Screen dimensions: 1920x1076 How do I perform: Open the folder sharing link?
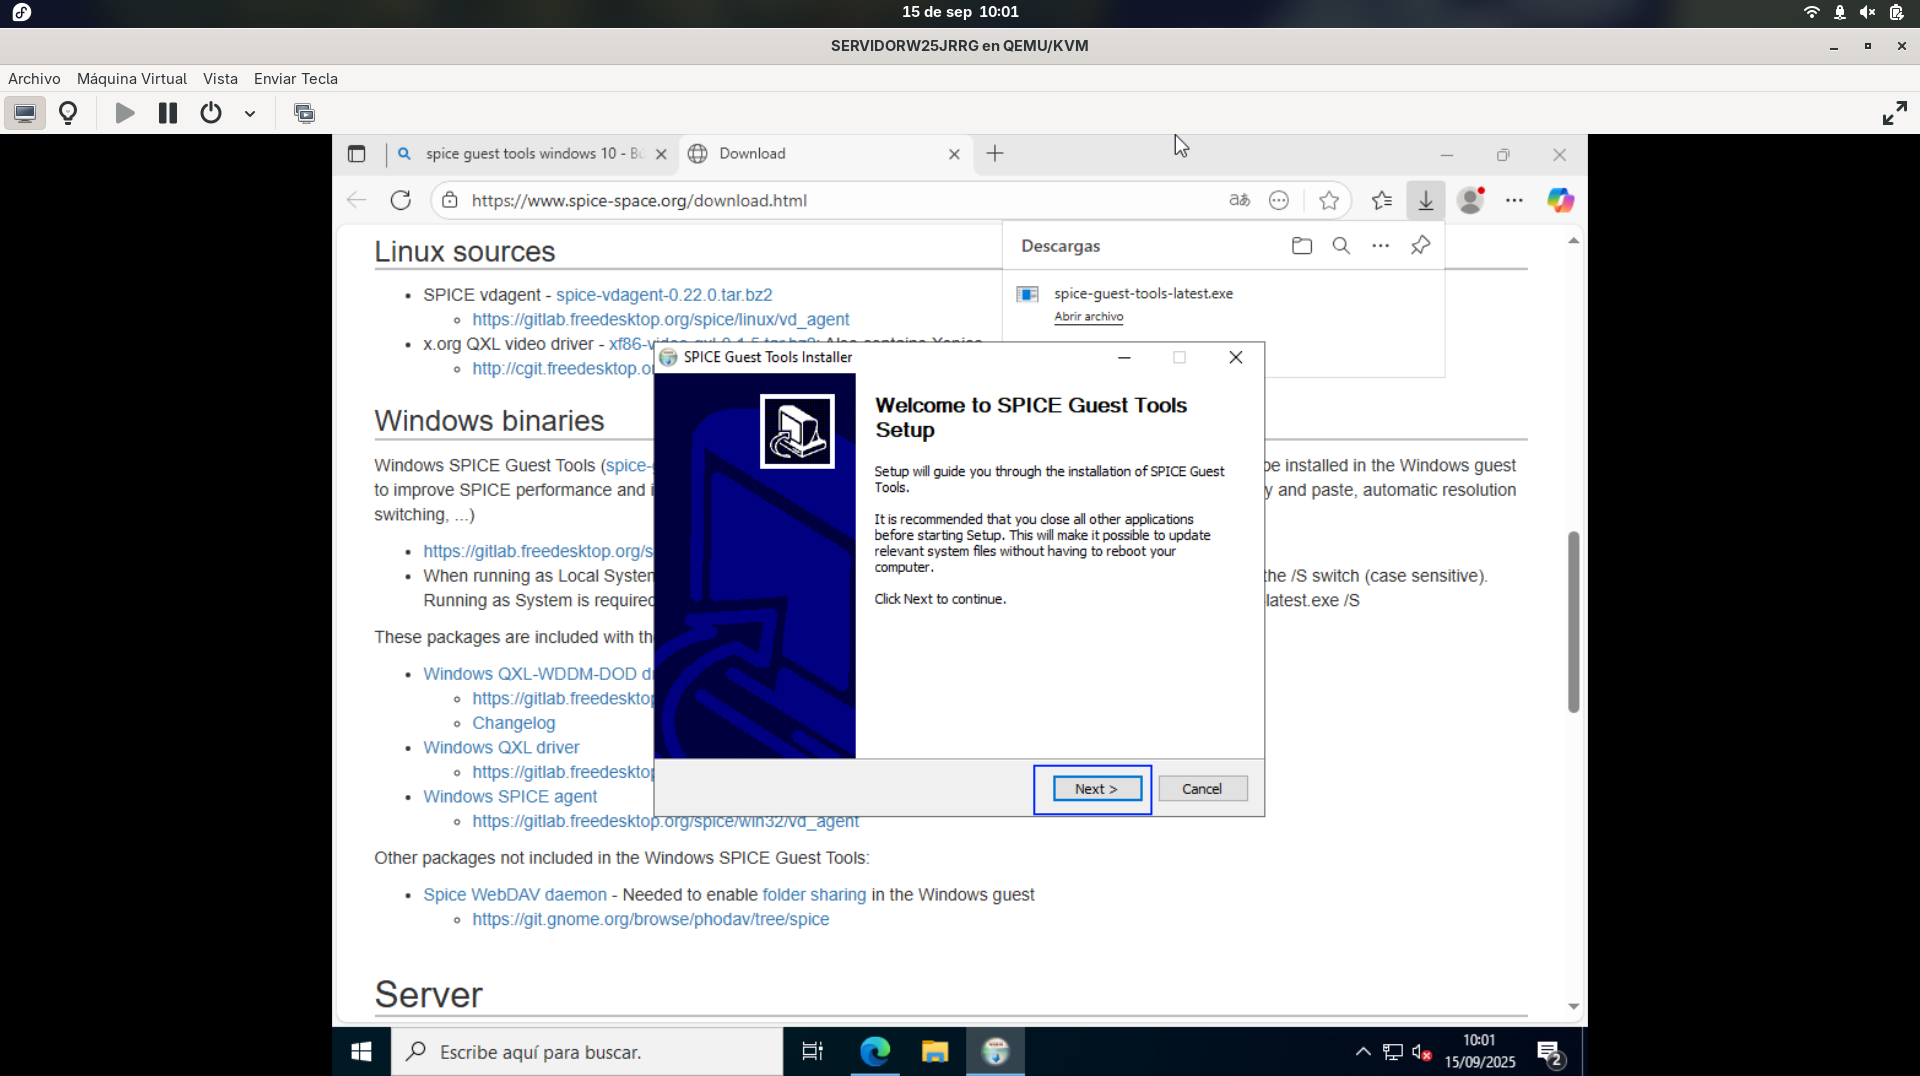tap(814, 895)
